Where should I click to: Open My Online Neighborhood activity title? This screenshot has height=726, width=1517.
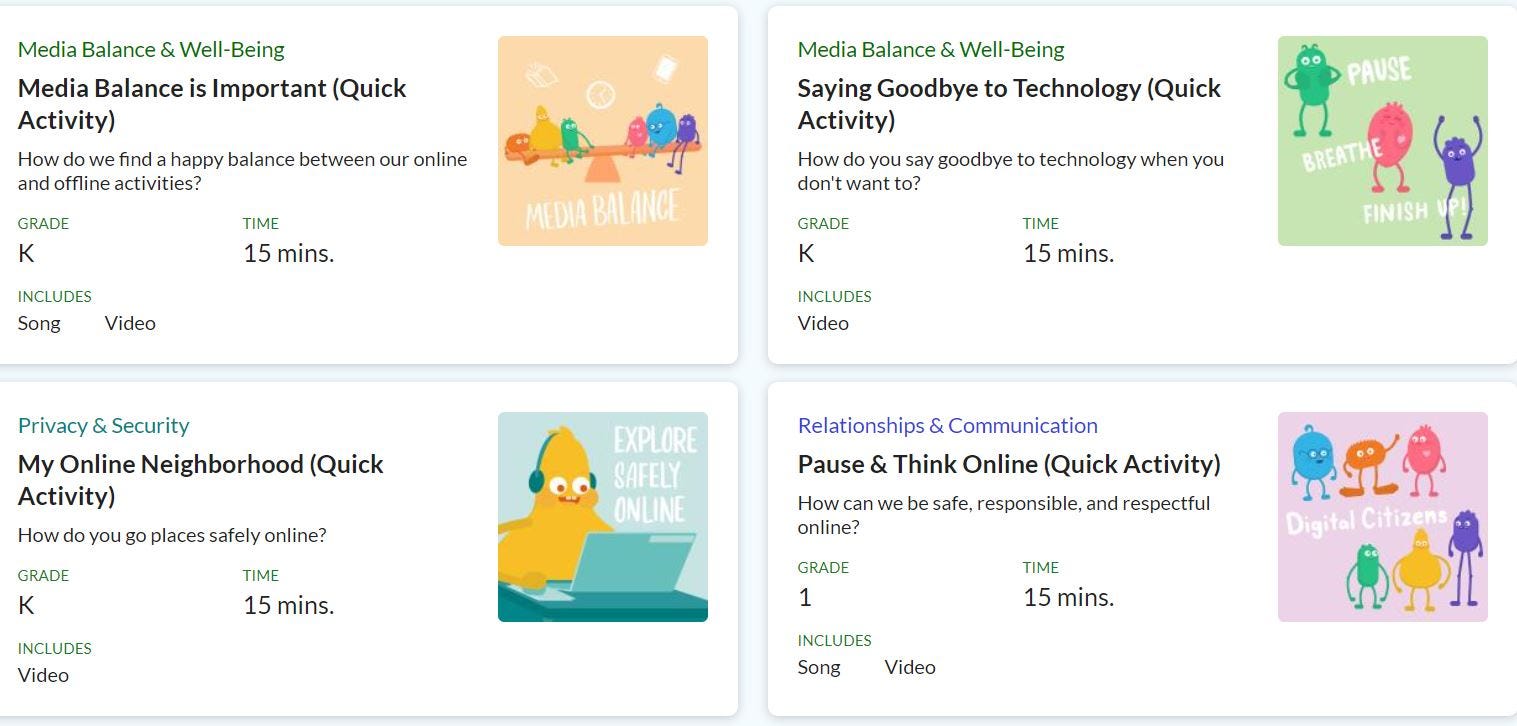pos(201,480)
